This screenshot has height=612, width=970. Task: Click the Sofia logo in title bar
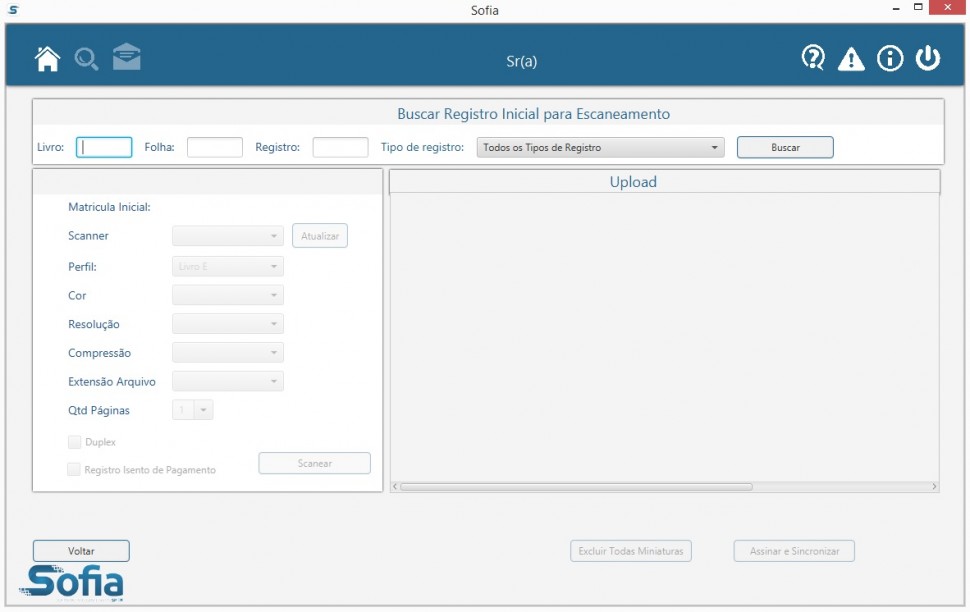point(13,10)
